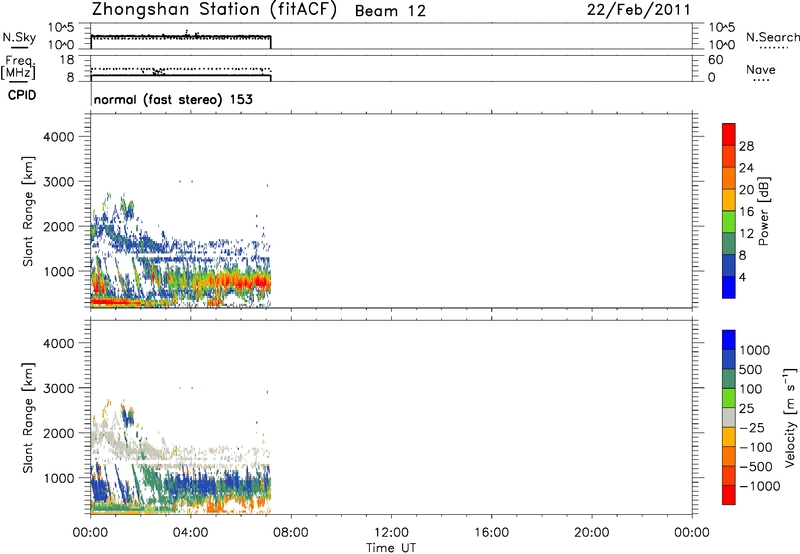The width and height of the screenshot is (800, 554).
Task: Click the normal (fast stereo) 153 text
Action: click(172, 99)
